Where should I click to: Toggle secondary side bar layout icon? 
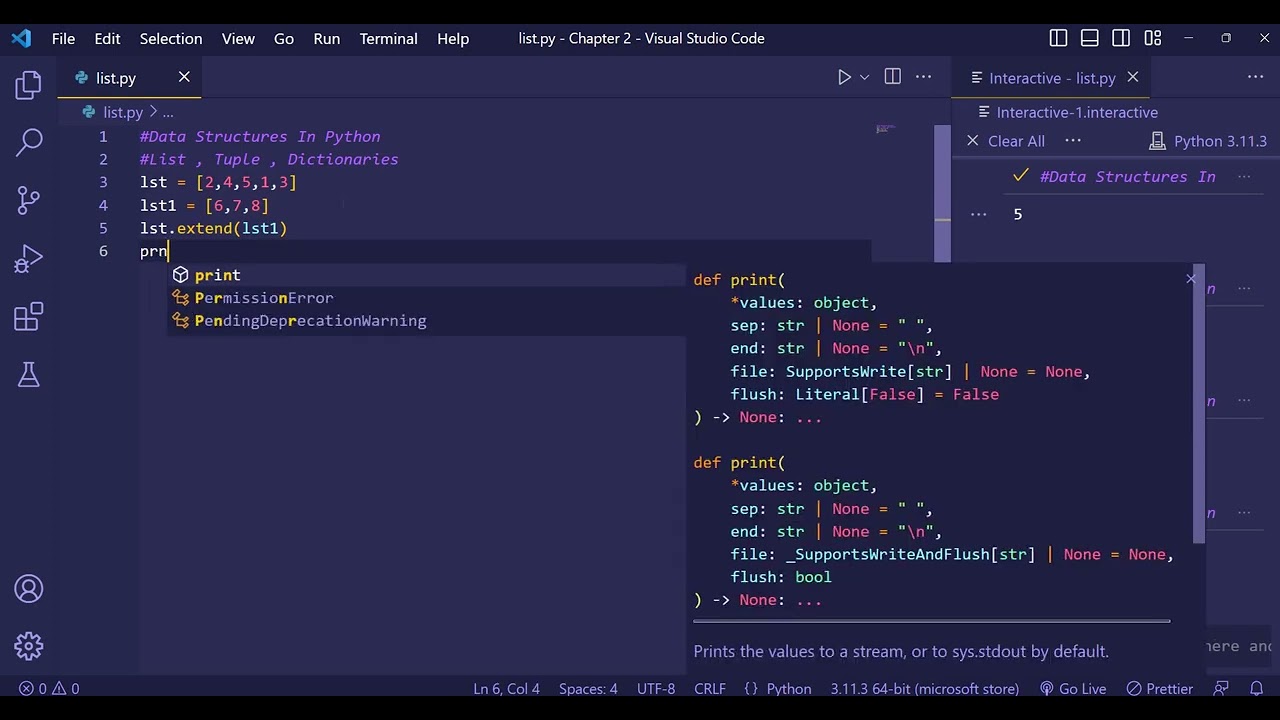1121,38
